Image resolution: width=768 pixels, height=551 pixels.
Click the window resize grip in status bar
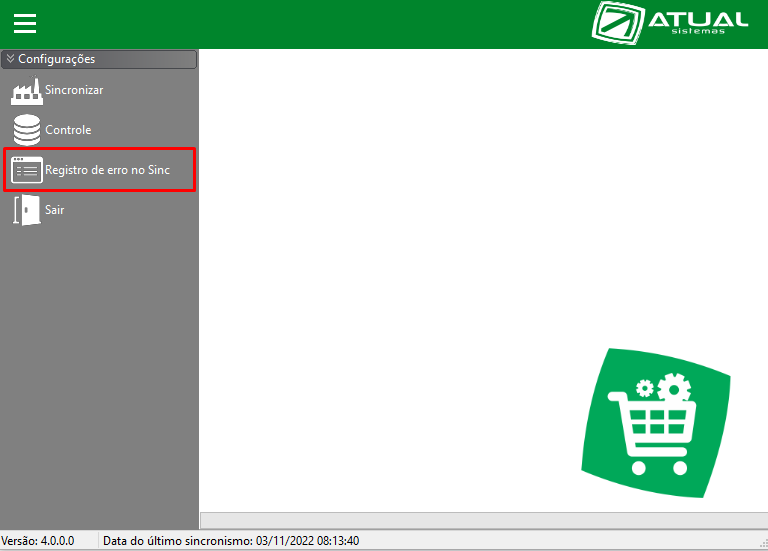pos(763,543)
